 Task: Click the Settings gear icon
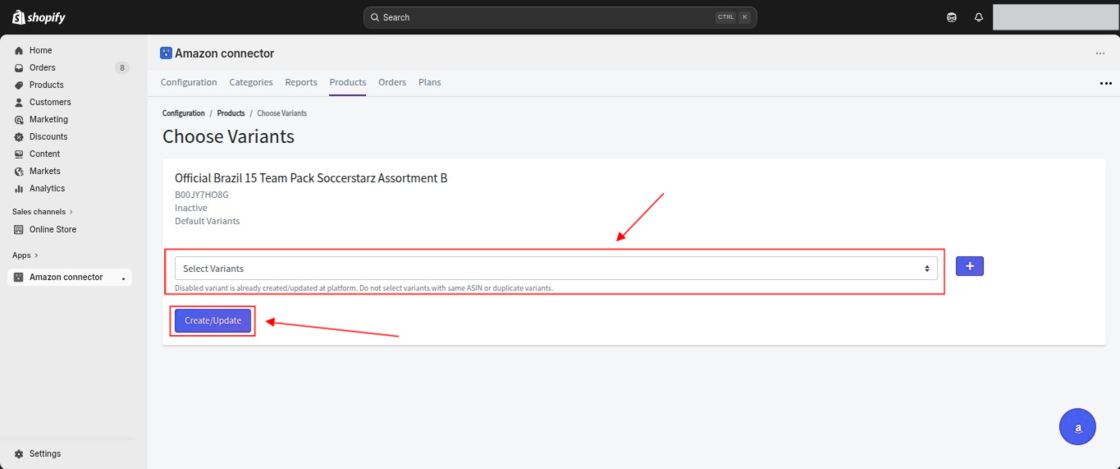coord(19,453)
